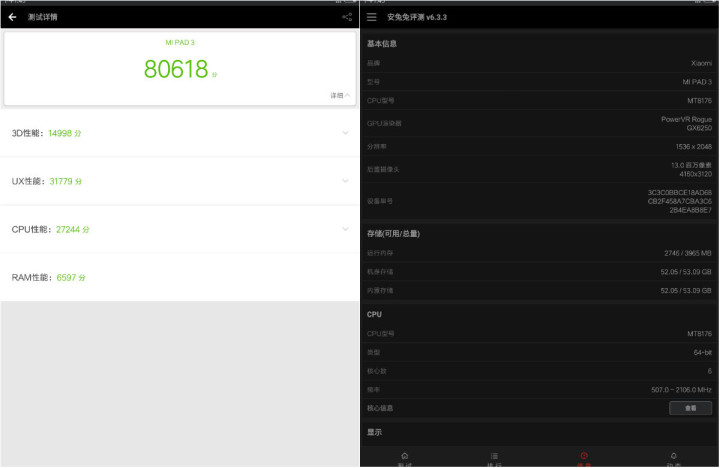Screen dimensions: 720x468
Task: Click the brand value Xiaomi
Action: coord(701,63)
